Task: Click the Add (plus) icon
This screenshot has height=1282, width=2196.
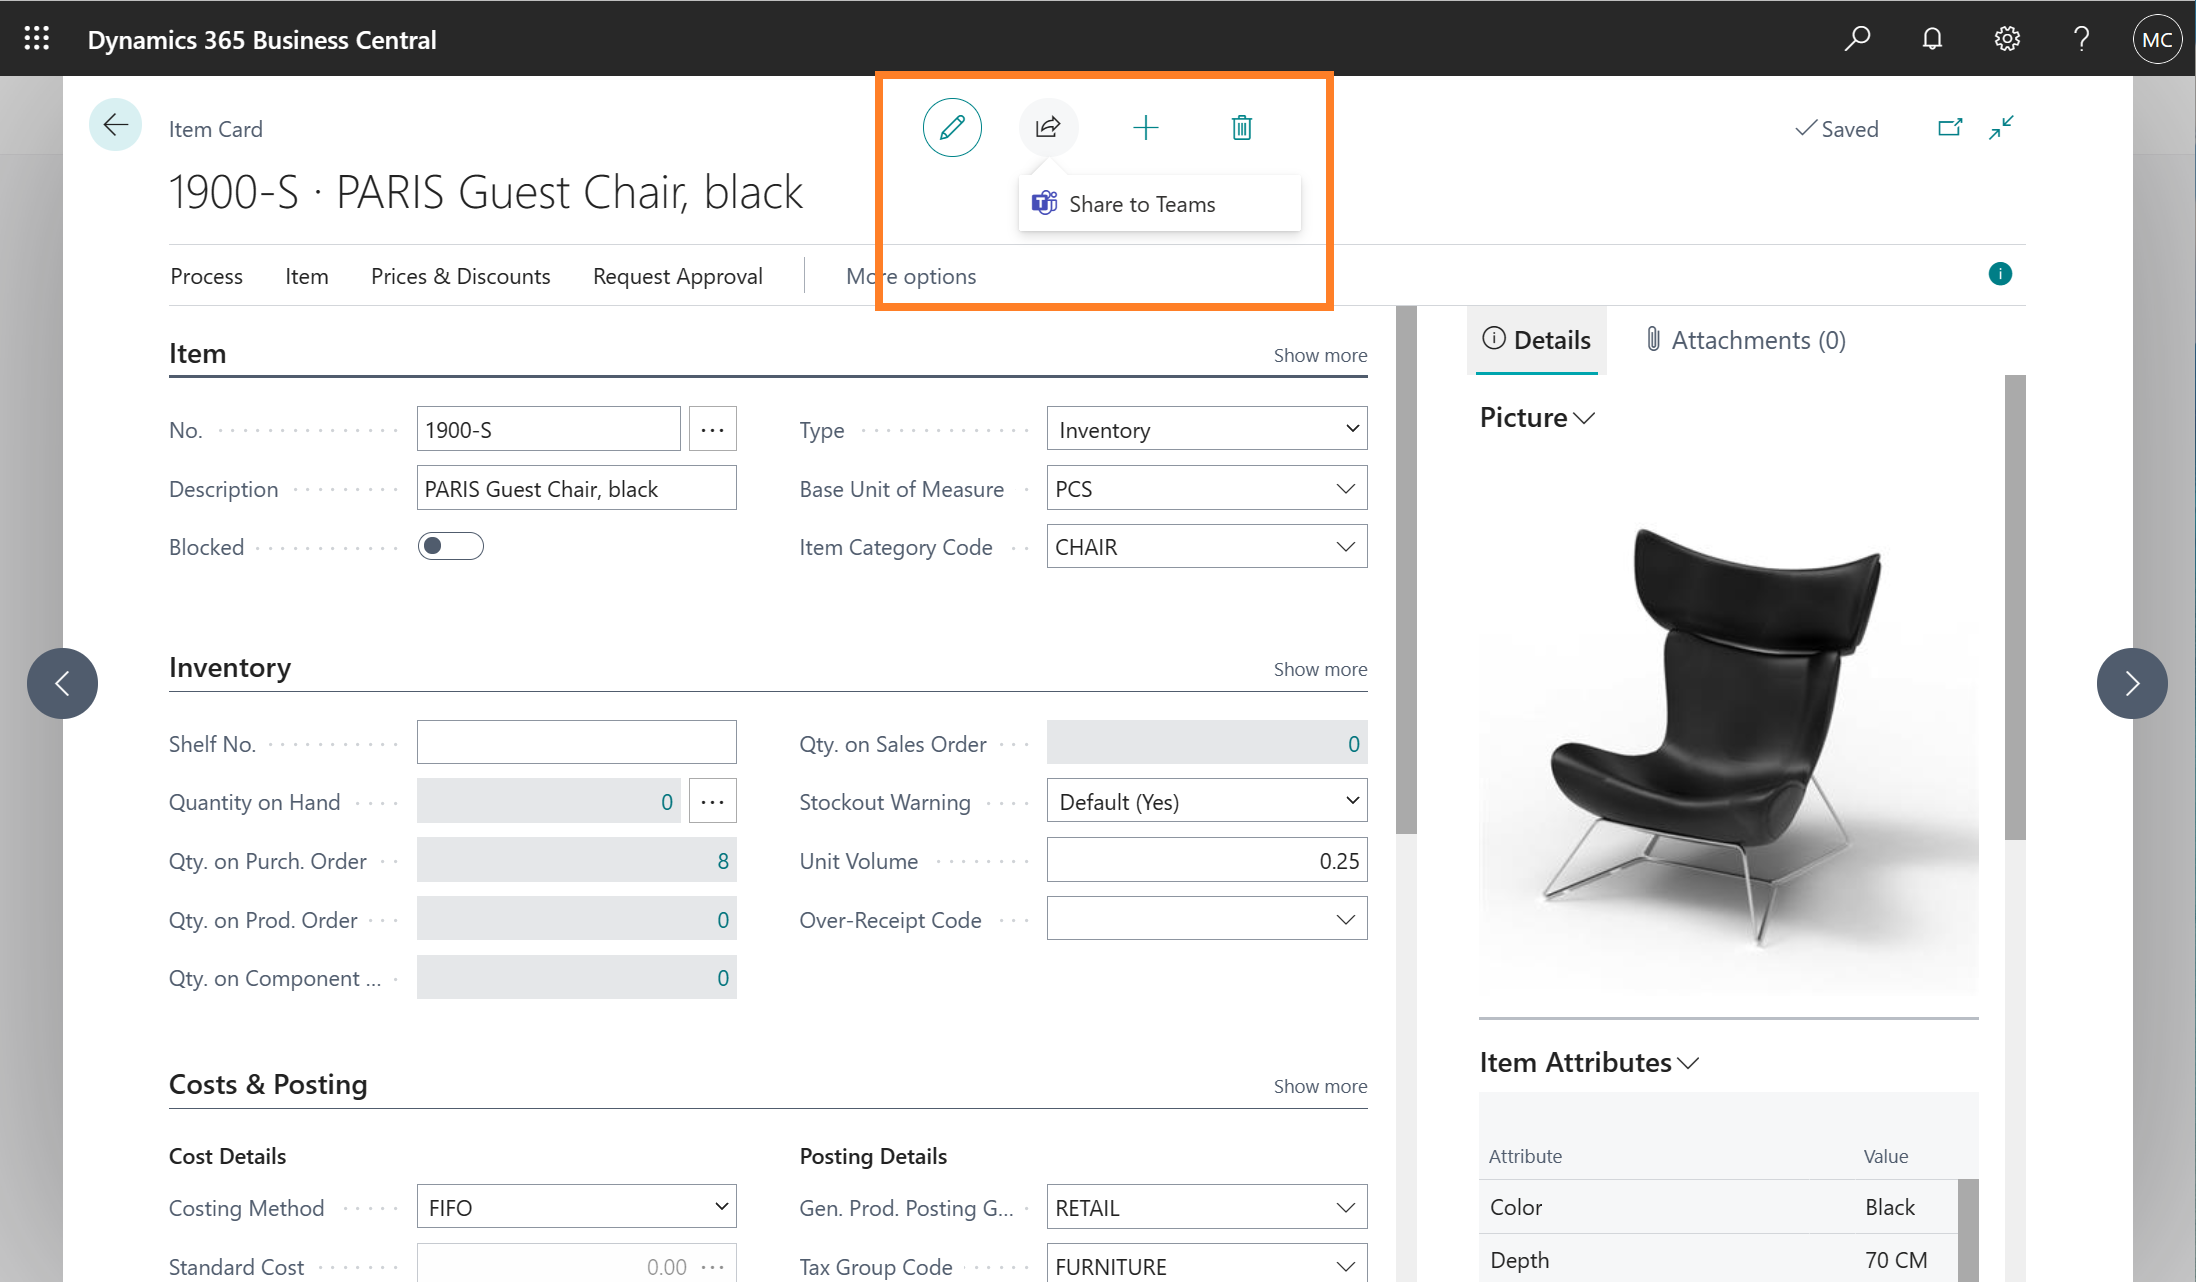Action: pyautogui.click(x=1146, y=127)
